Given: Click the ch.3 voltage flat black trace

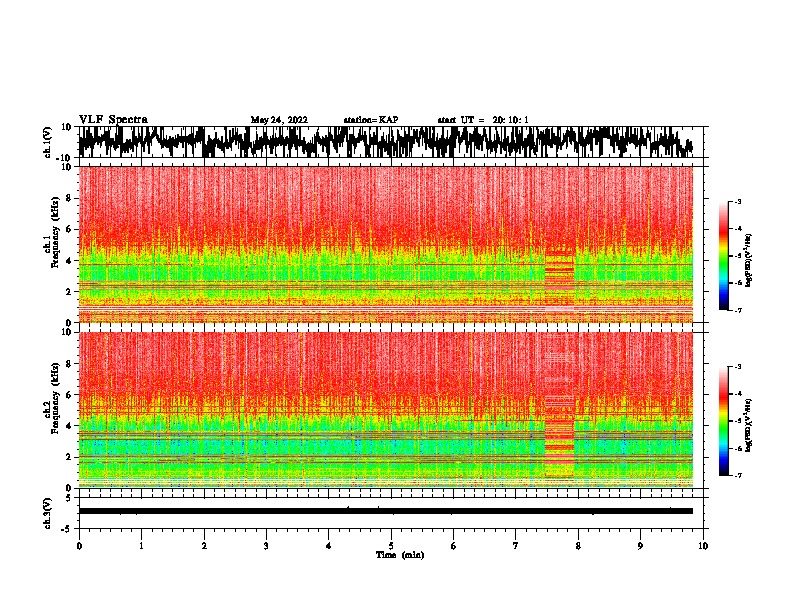Looking at the screenshot, I should (385, 511).
